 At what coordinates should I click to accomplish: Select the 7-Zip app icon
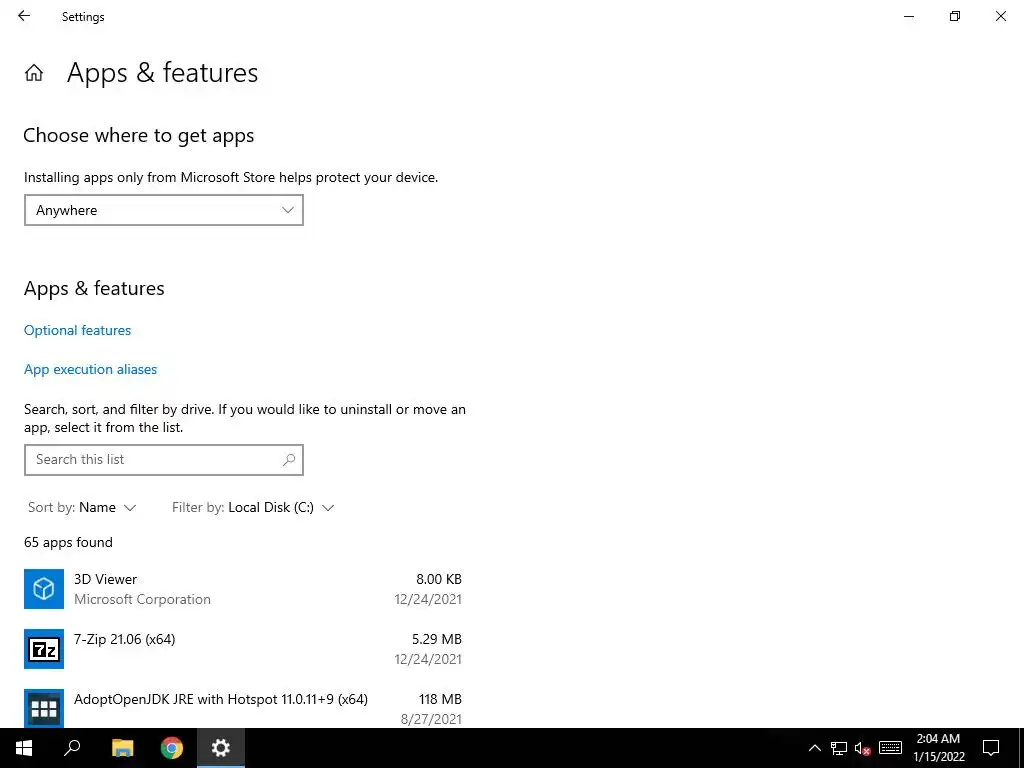[x=44, y=648]
